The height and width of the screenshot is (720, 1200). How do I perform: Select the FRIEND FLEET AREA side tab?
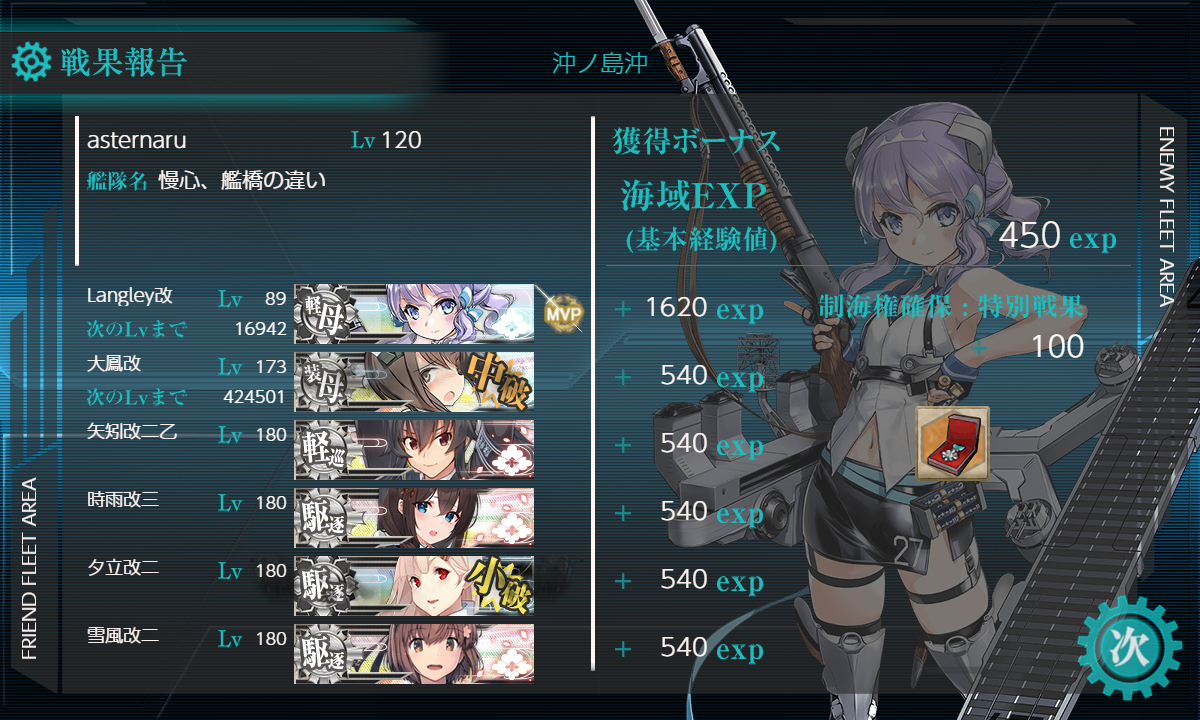[29, 569]
